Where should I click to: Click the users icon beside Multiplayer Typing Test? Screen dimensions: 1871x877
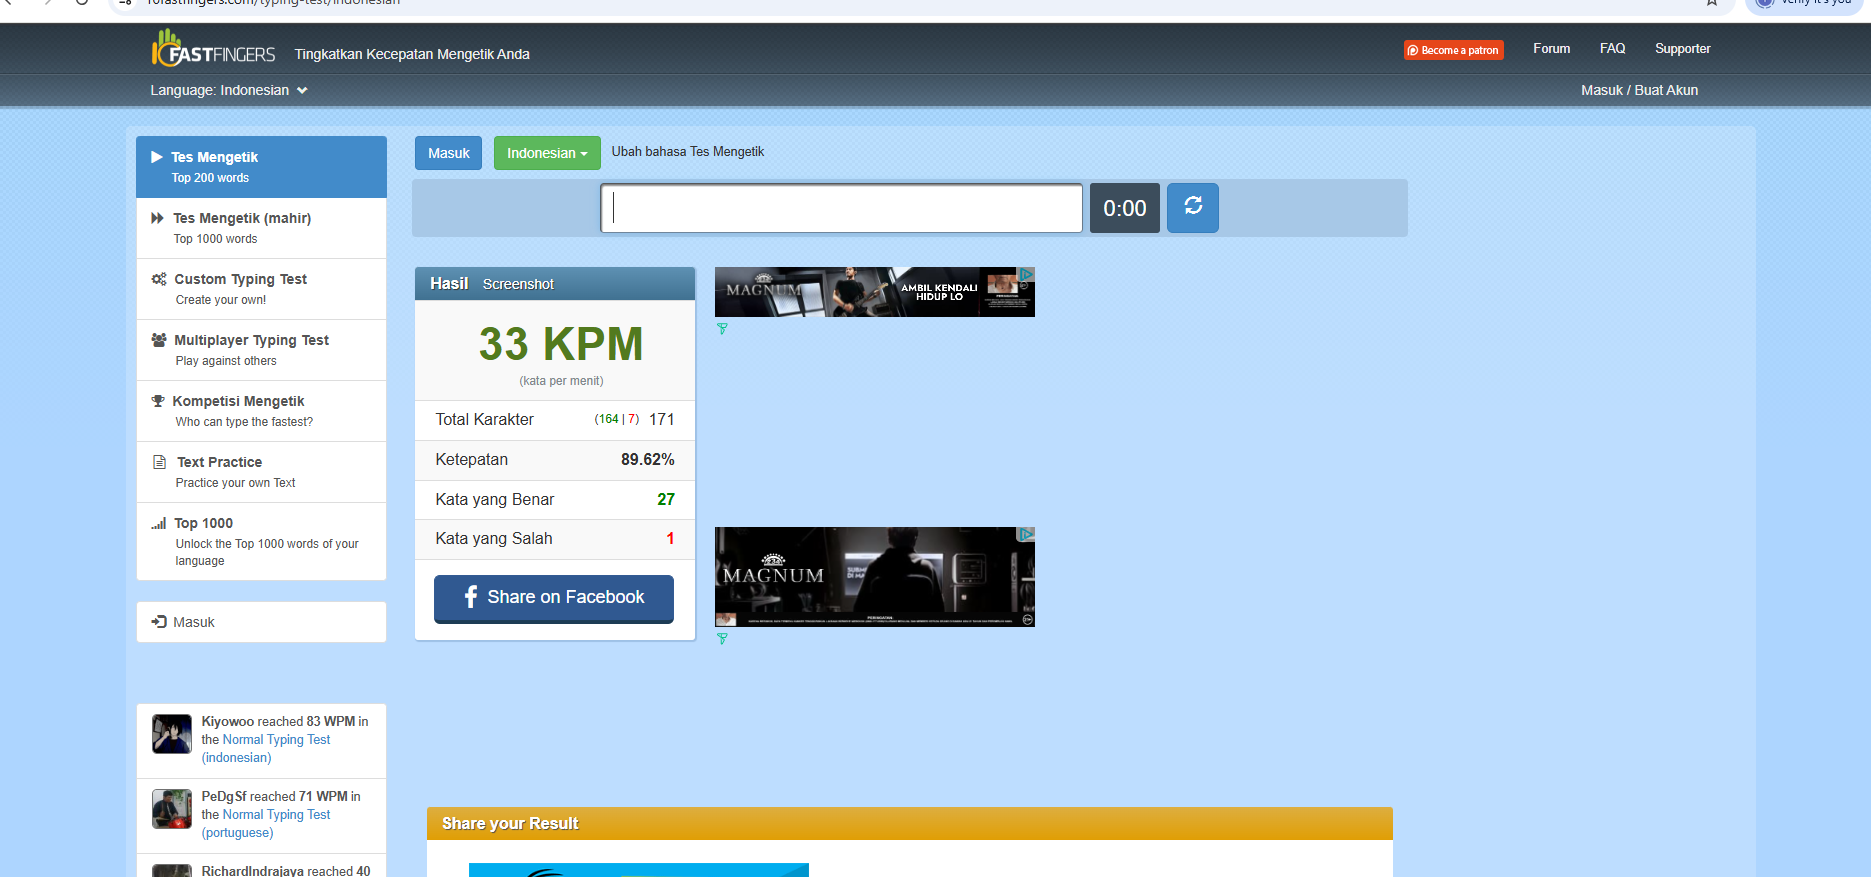158,340
